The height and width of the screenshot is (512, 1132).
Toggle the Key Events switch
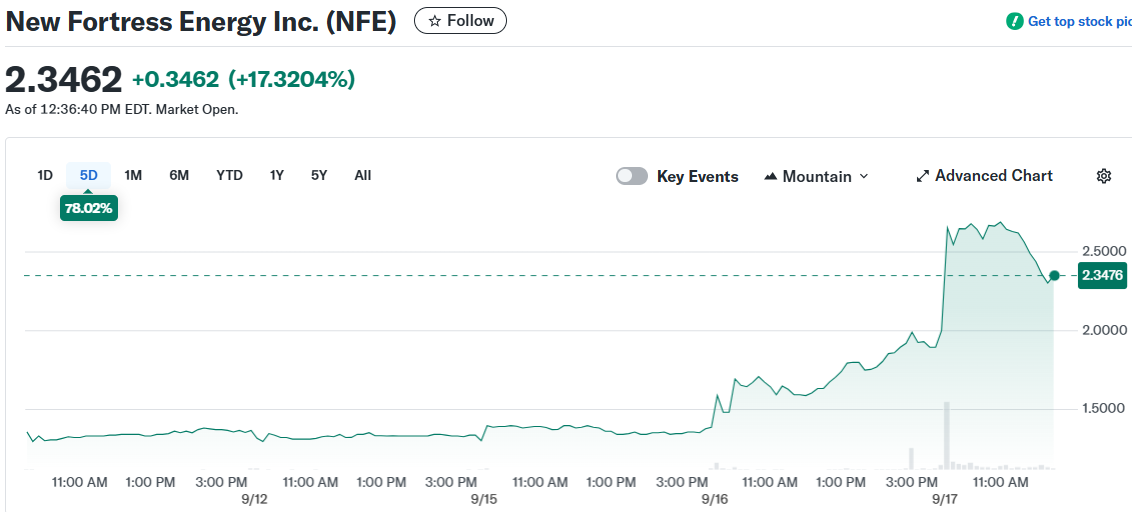pos(632,176)
